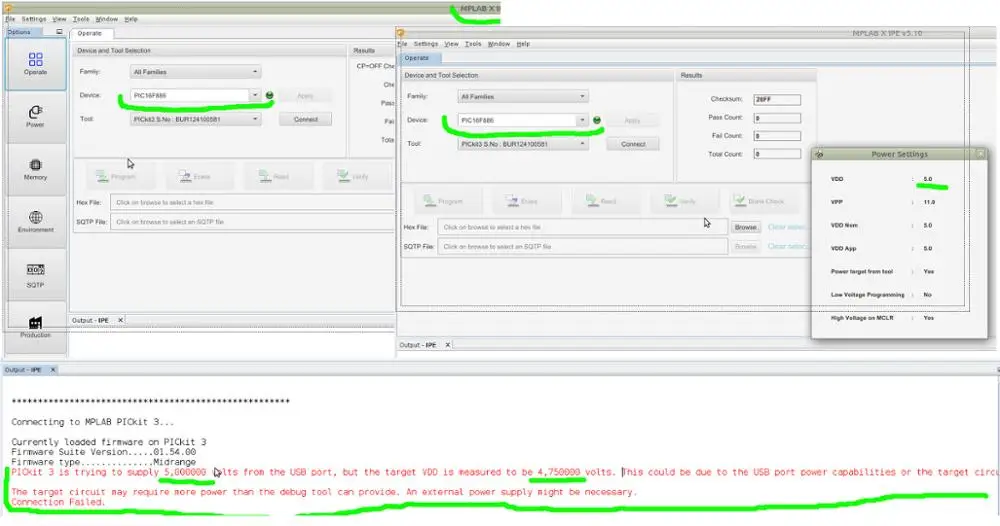Viewport: 1000px width, 526px height.
Task: Open the Power section in Options sidebar
Action: point(36,117)
